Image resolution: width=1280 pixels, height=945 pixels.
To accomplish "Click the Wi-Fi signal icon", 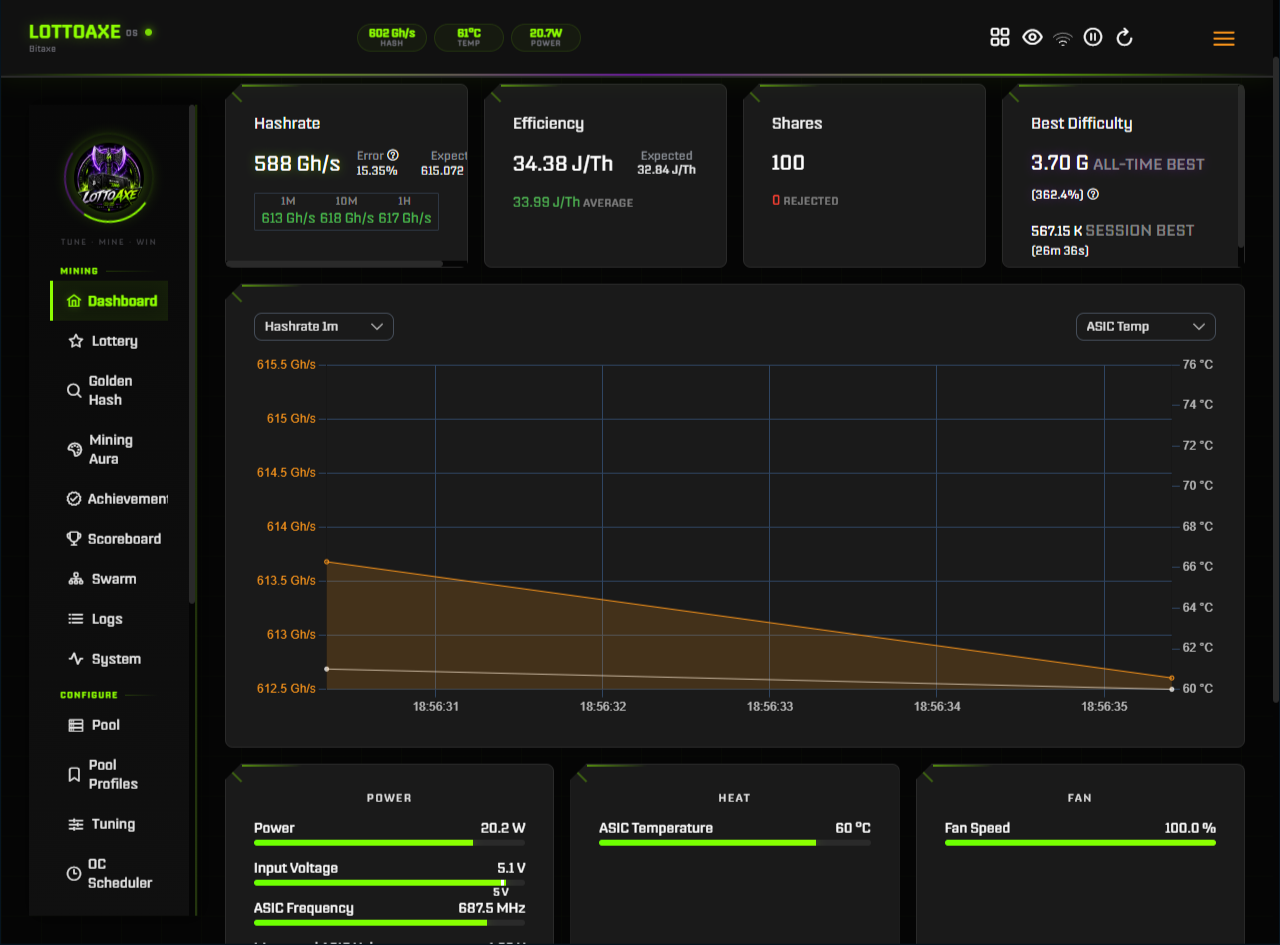I will [x=1063, y=38].
